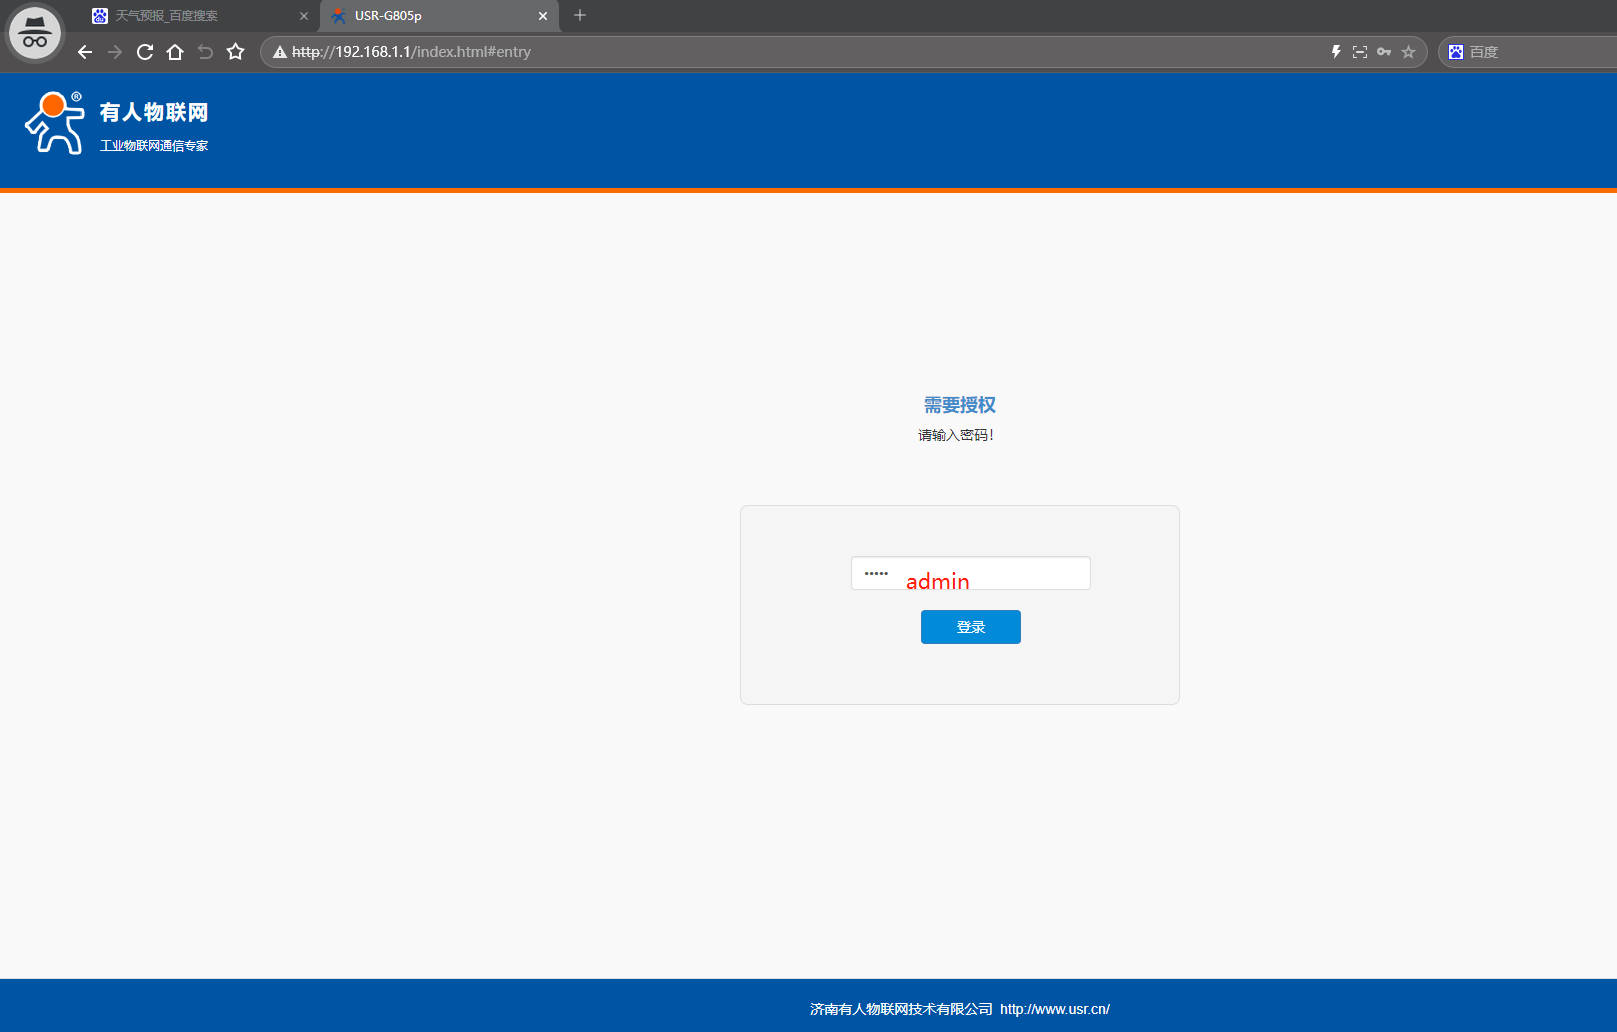Click the 登录 login button

[970, 627]
